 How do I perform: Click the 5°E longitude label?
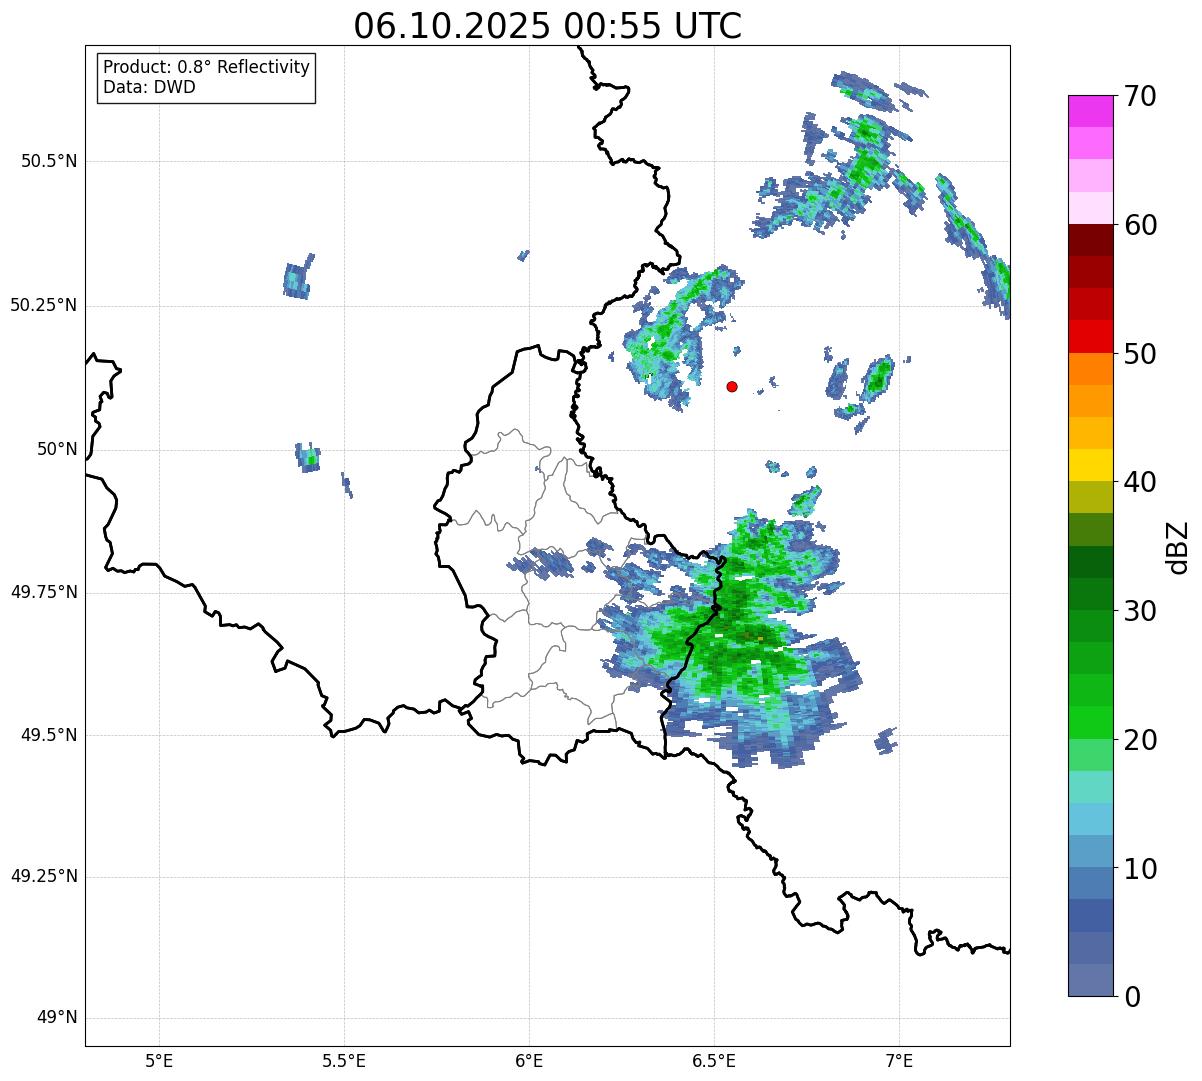pos(159,1060)
